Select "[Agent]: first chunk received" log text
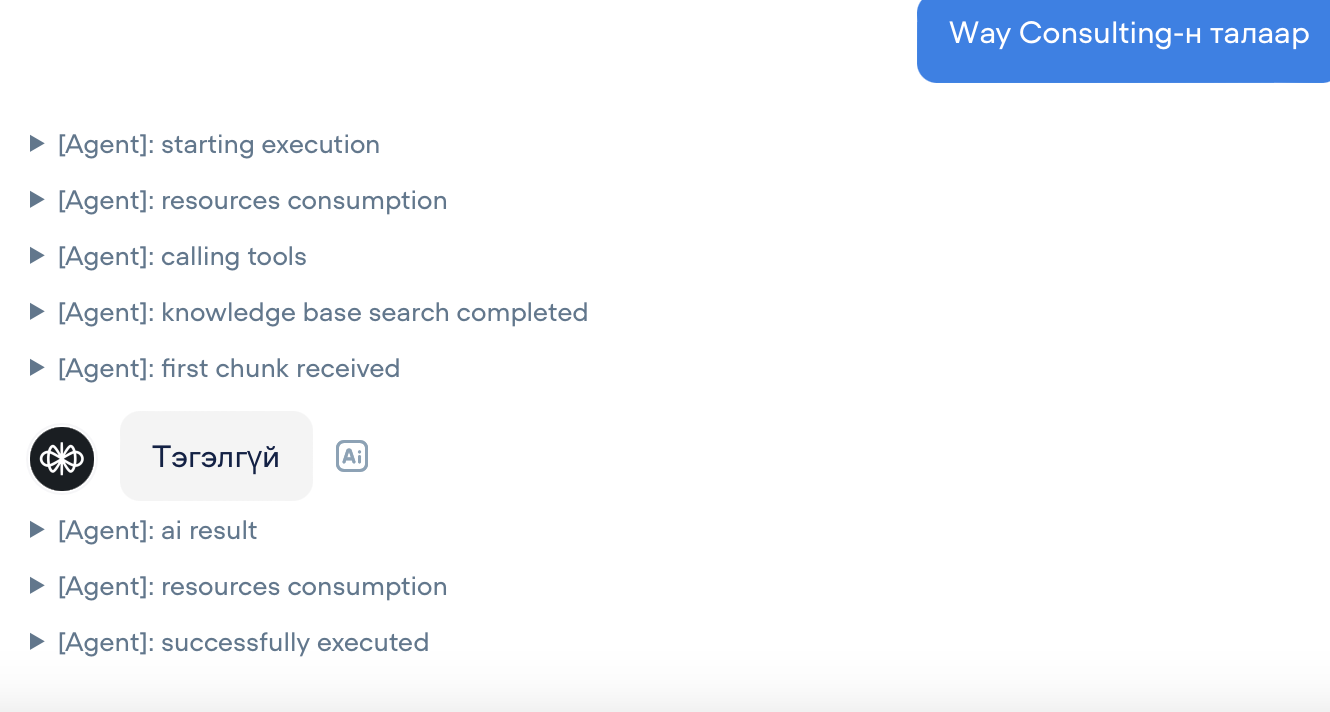This screenshot has width=1330, height=712. pos(229,368)
